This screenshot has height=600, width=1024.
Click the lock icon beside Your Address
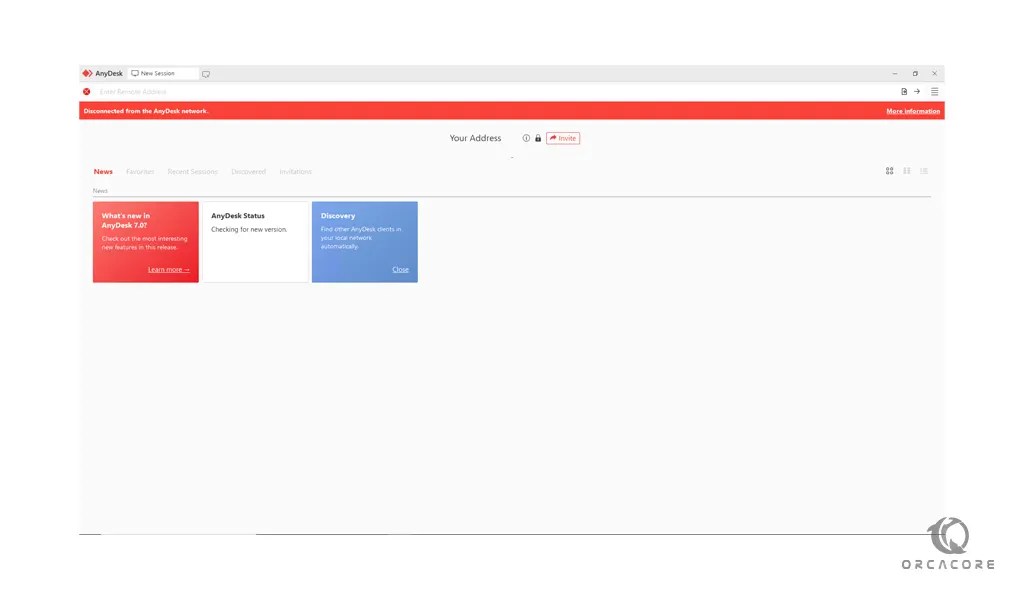click(x=538, y=138)
